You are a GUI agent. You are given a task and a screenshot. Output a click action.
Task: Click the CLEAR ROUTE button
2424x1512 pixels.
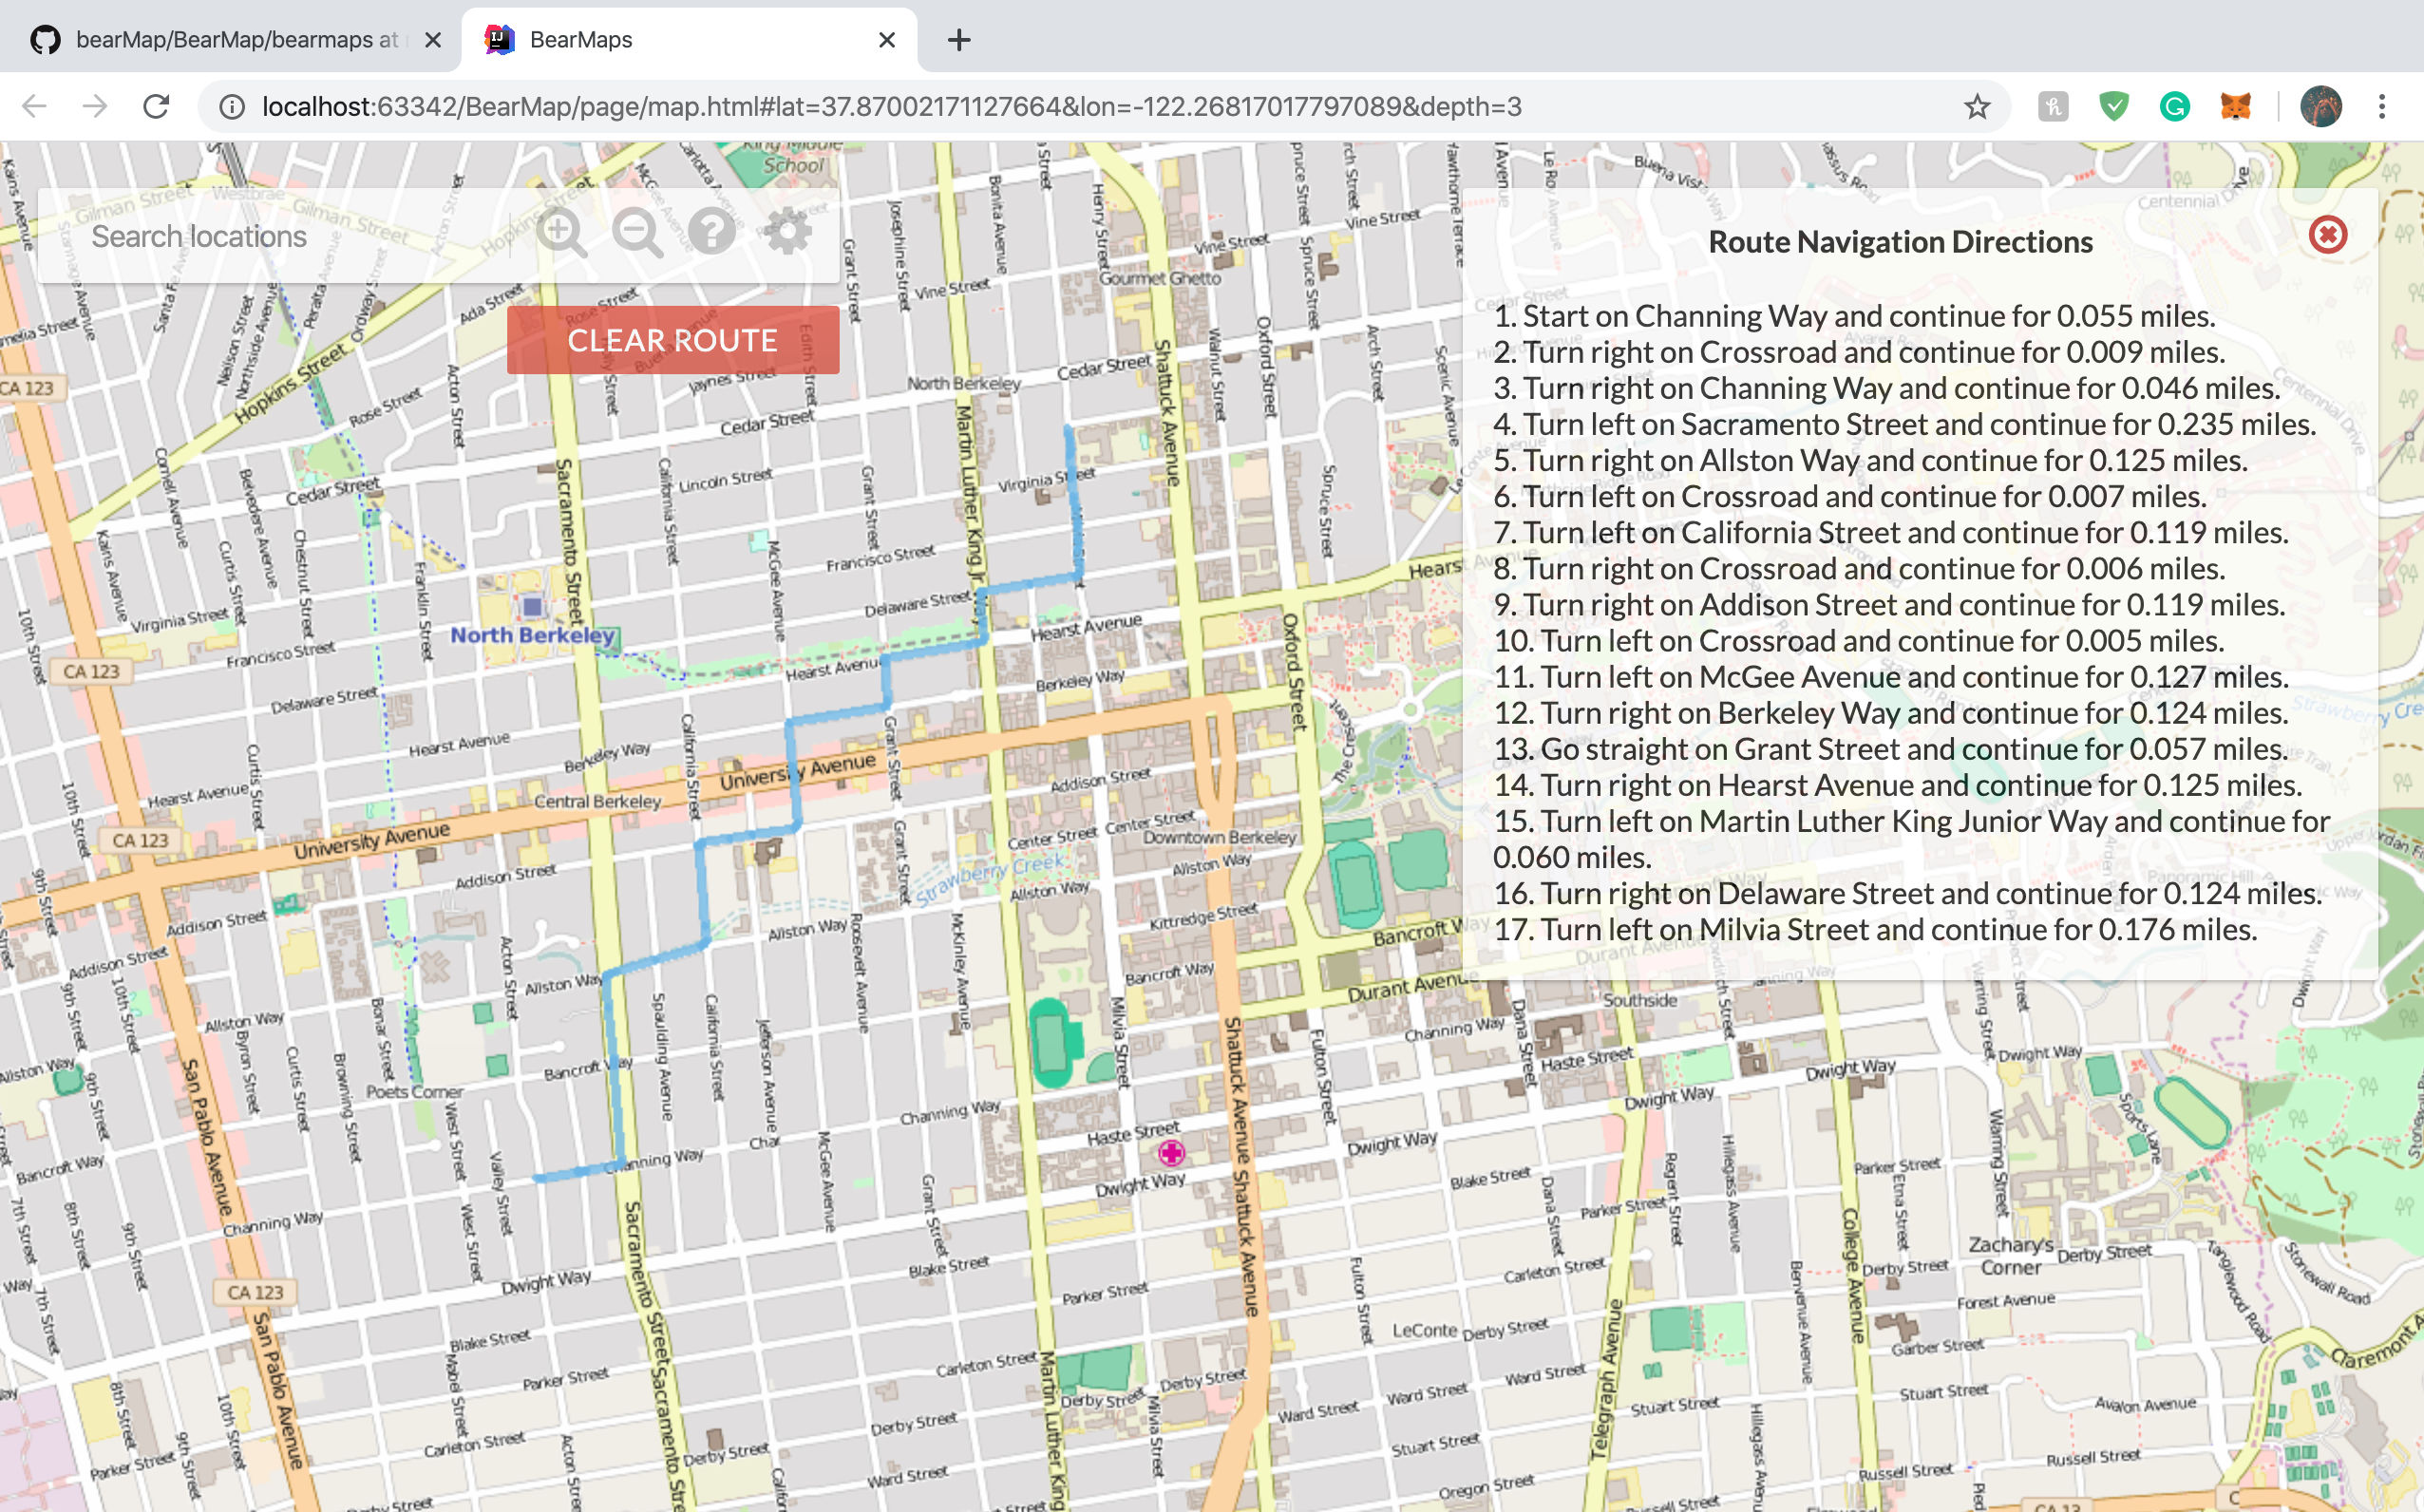[x=673, y=340]
